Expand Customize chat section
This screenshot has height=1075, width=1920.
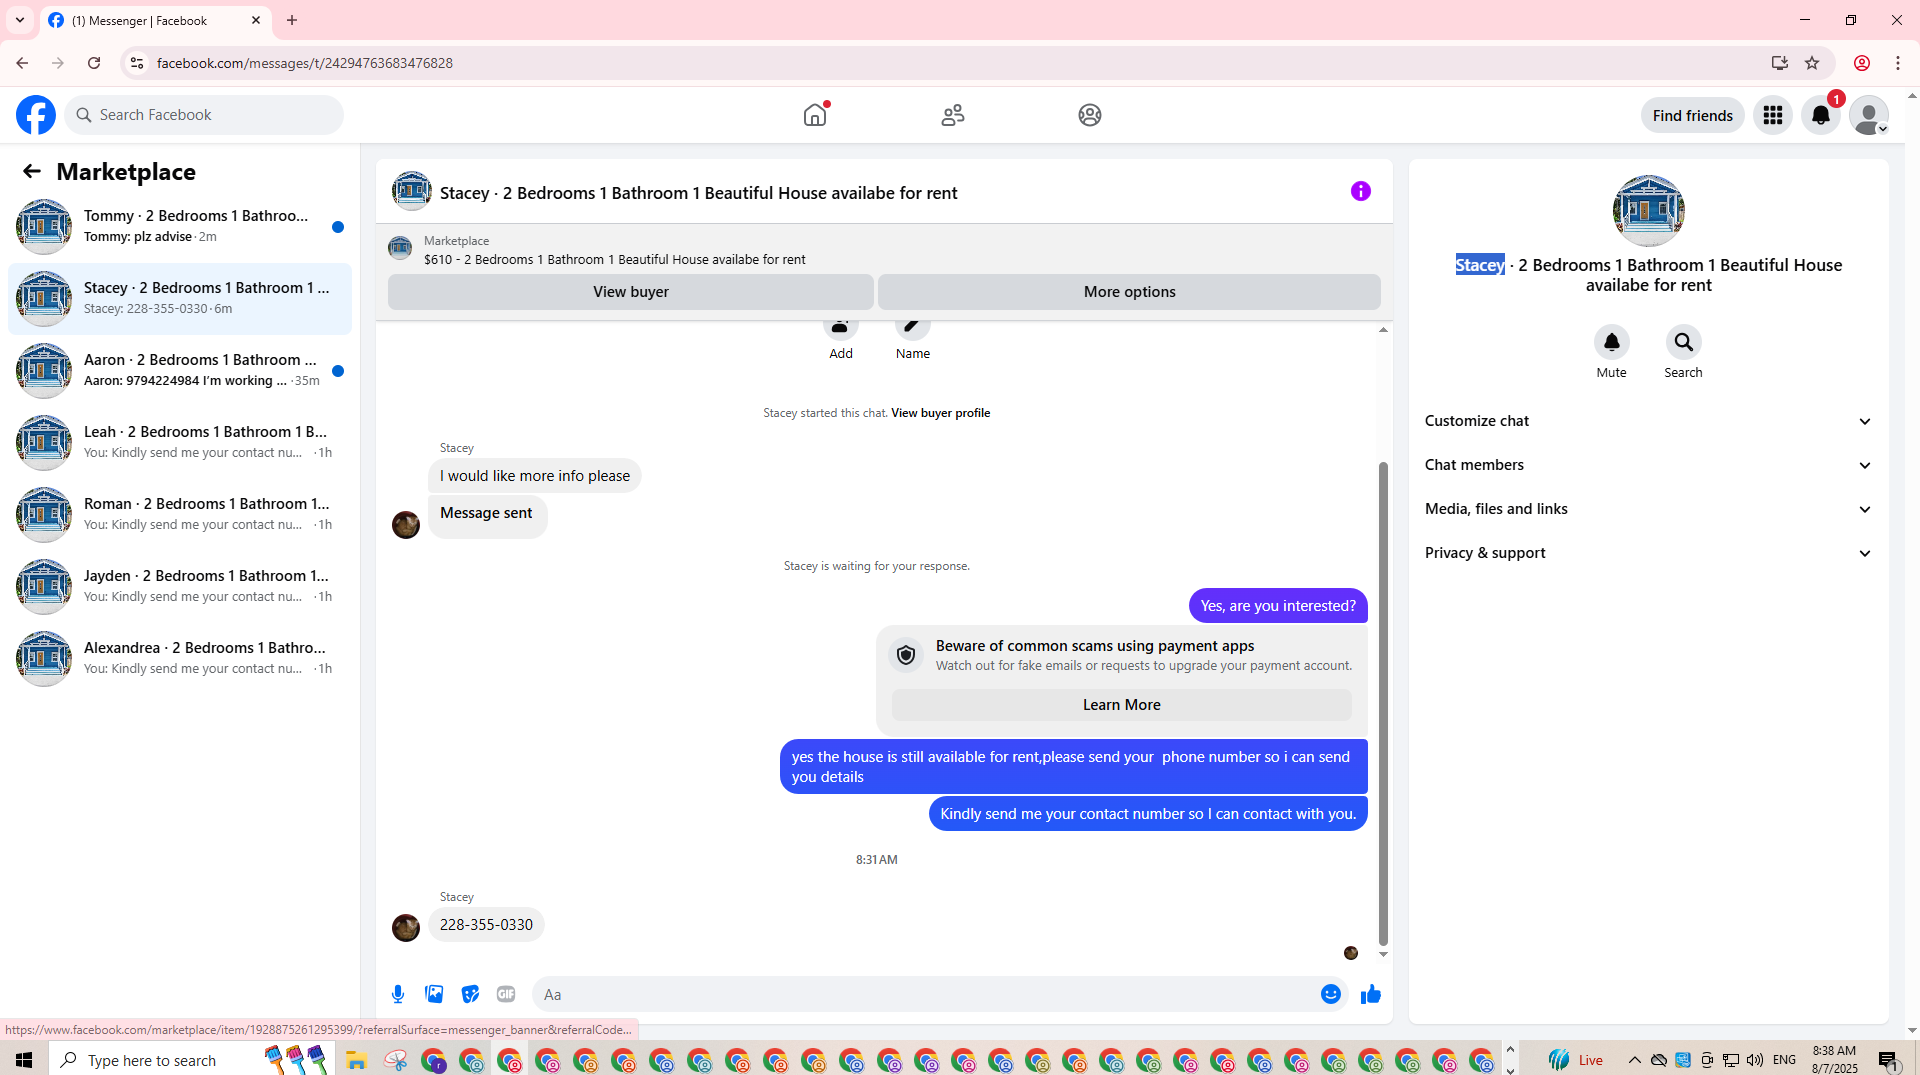tap(1648, 421)
